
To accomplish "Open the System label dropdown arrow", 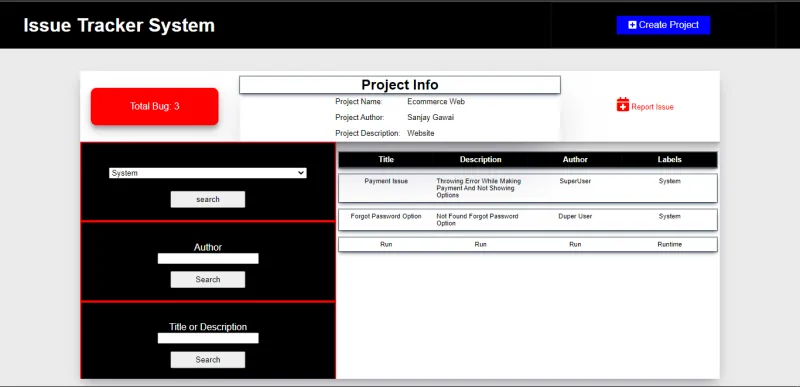I will 301,173.
